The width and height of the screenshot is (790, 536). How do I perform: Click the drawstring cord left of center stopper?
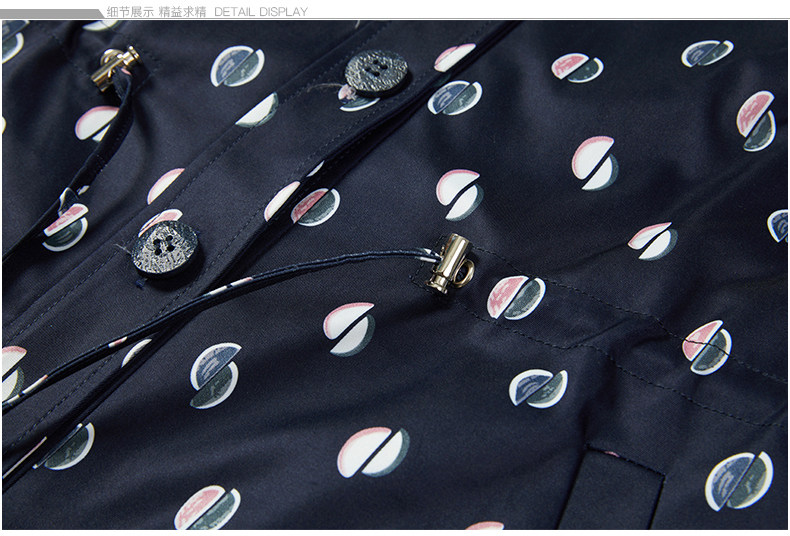point(300,267)
